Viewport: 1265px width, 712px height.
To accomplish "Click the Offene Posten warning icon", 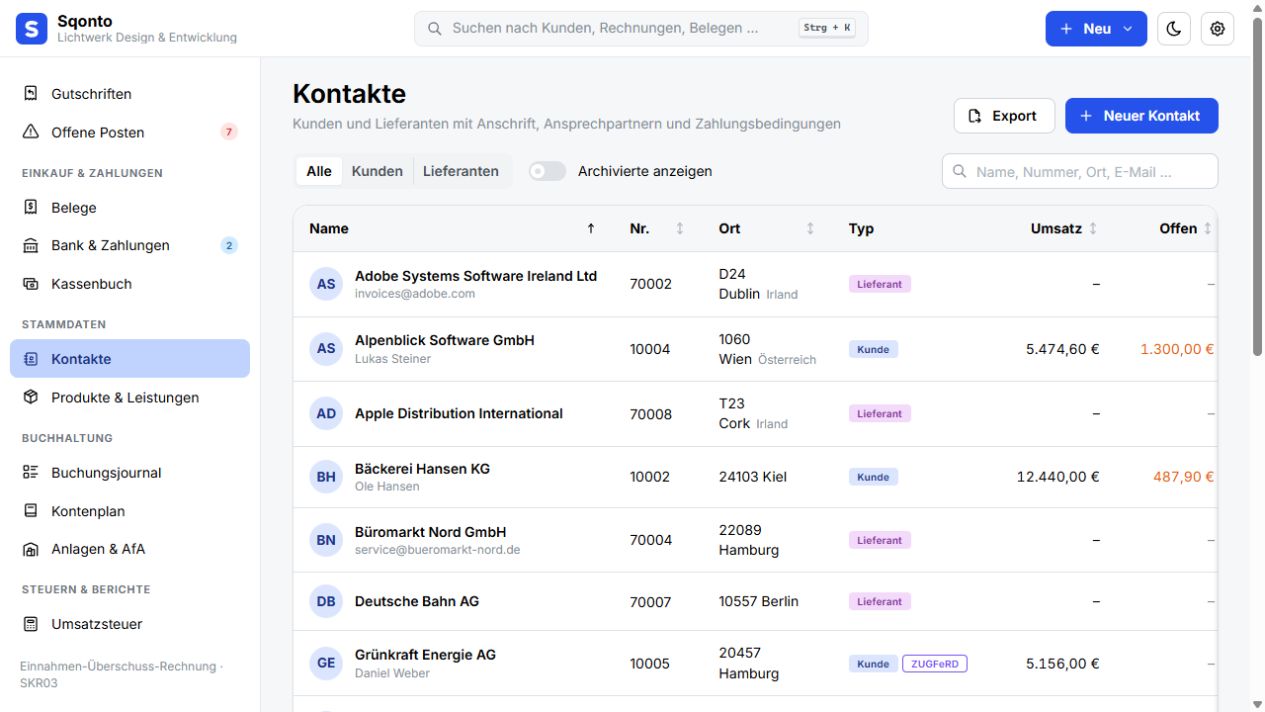I will tap(31, 131).
